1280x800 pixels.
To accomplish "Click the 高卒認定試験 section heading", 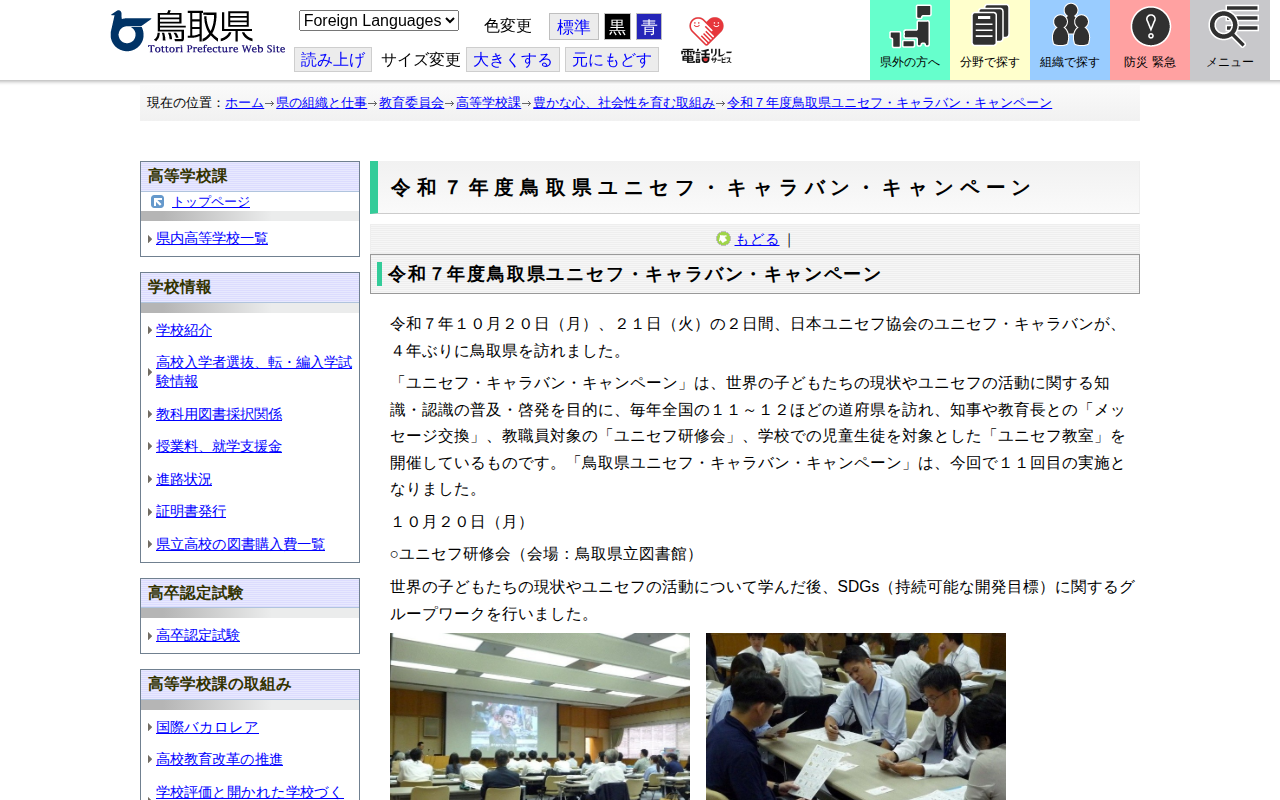I will tap(196, 593).
